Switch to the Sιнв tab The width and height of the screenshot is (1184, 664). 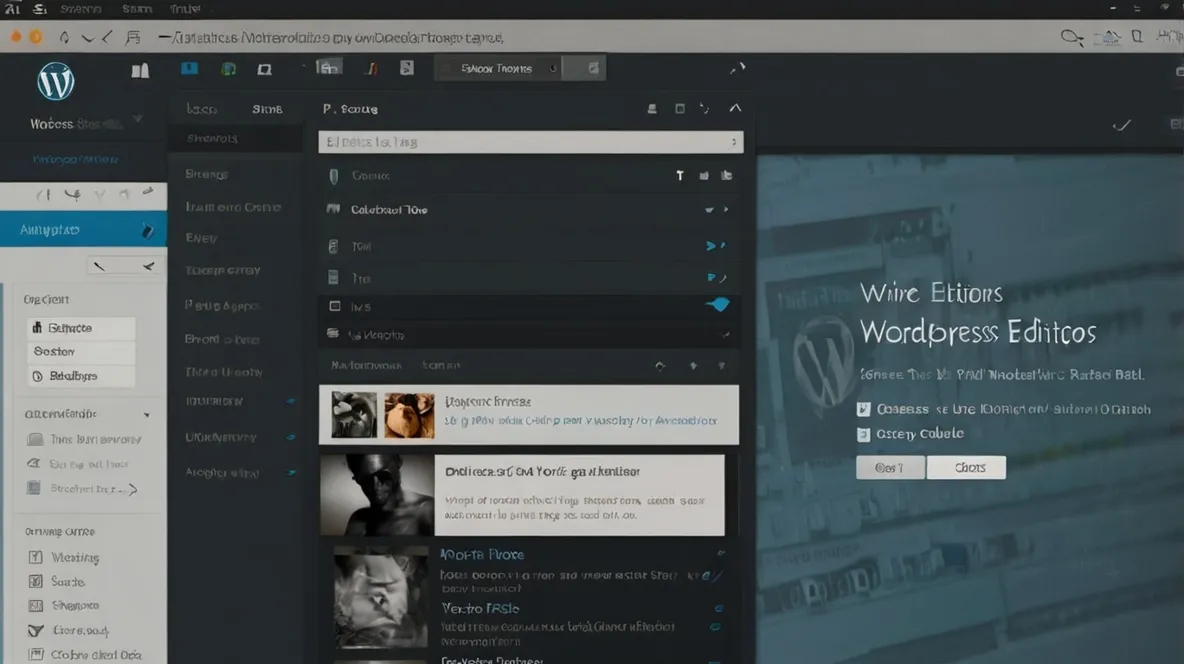pos(267,110)
